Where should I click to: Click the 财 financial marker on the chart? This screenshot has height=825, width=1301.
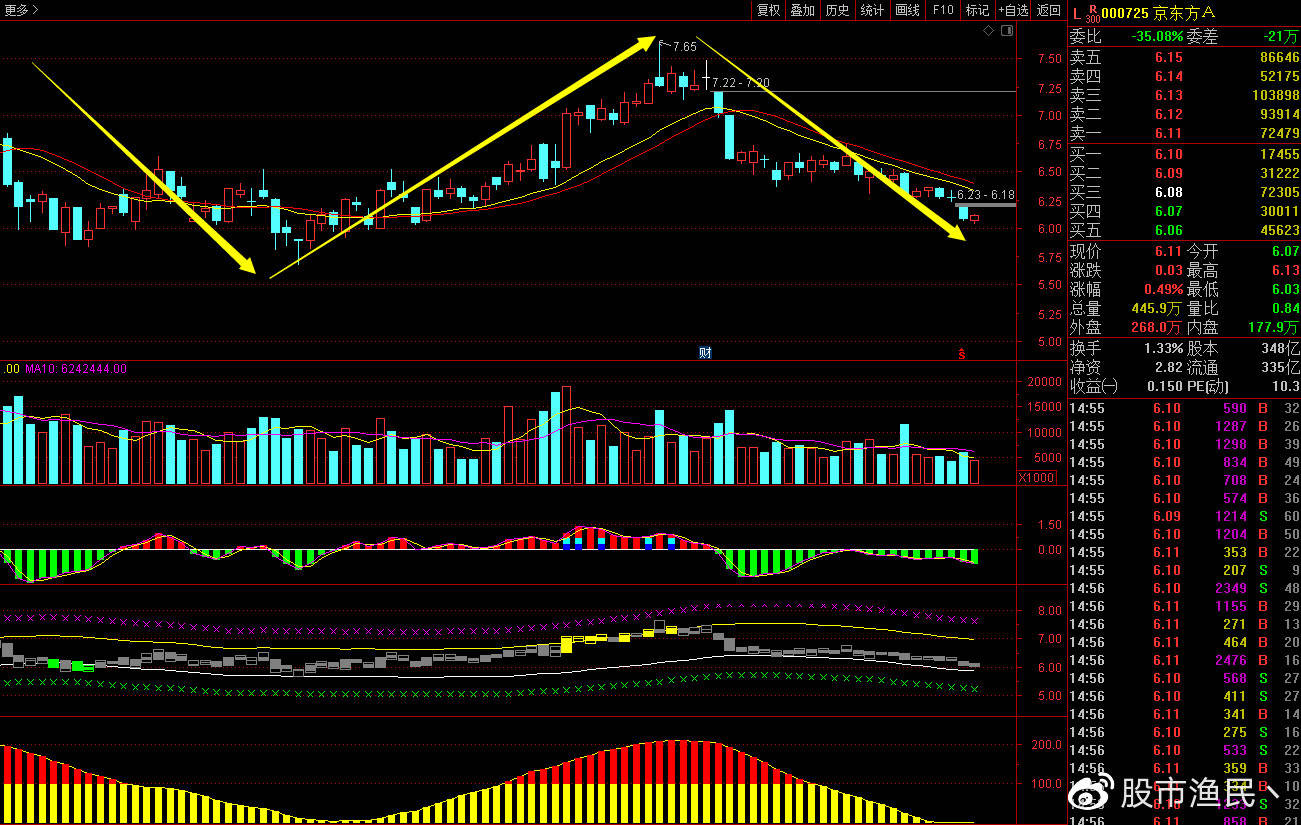(705, 352)
